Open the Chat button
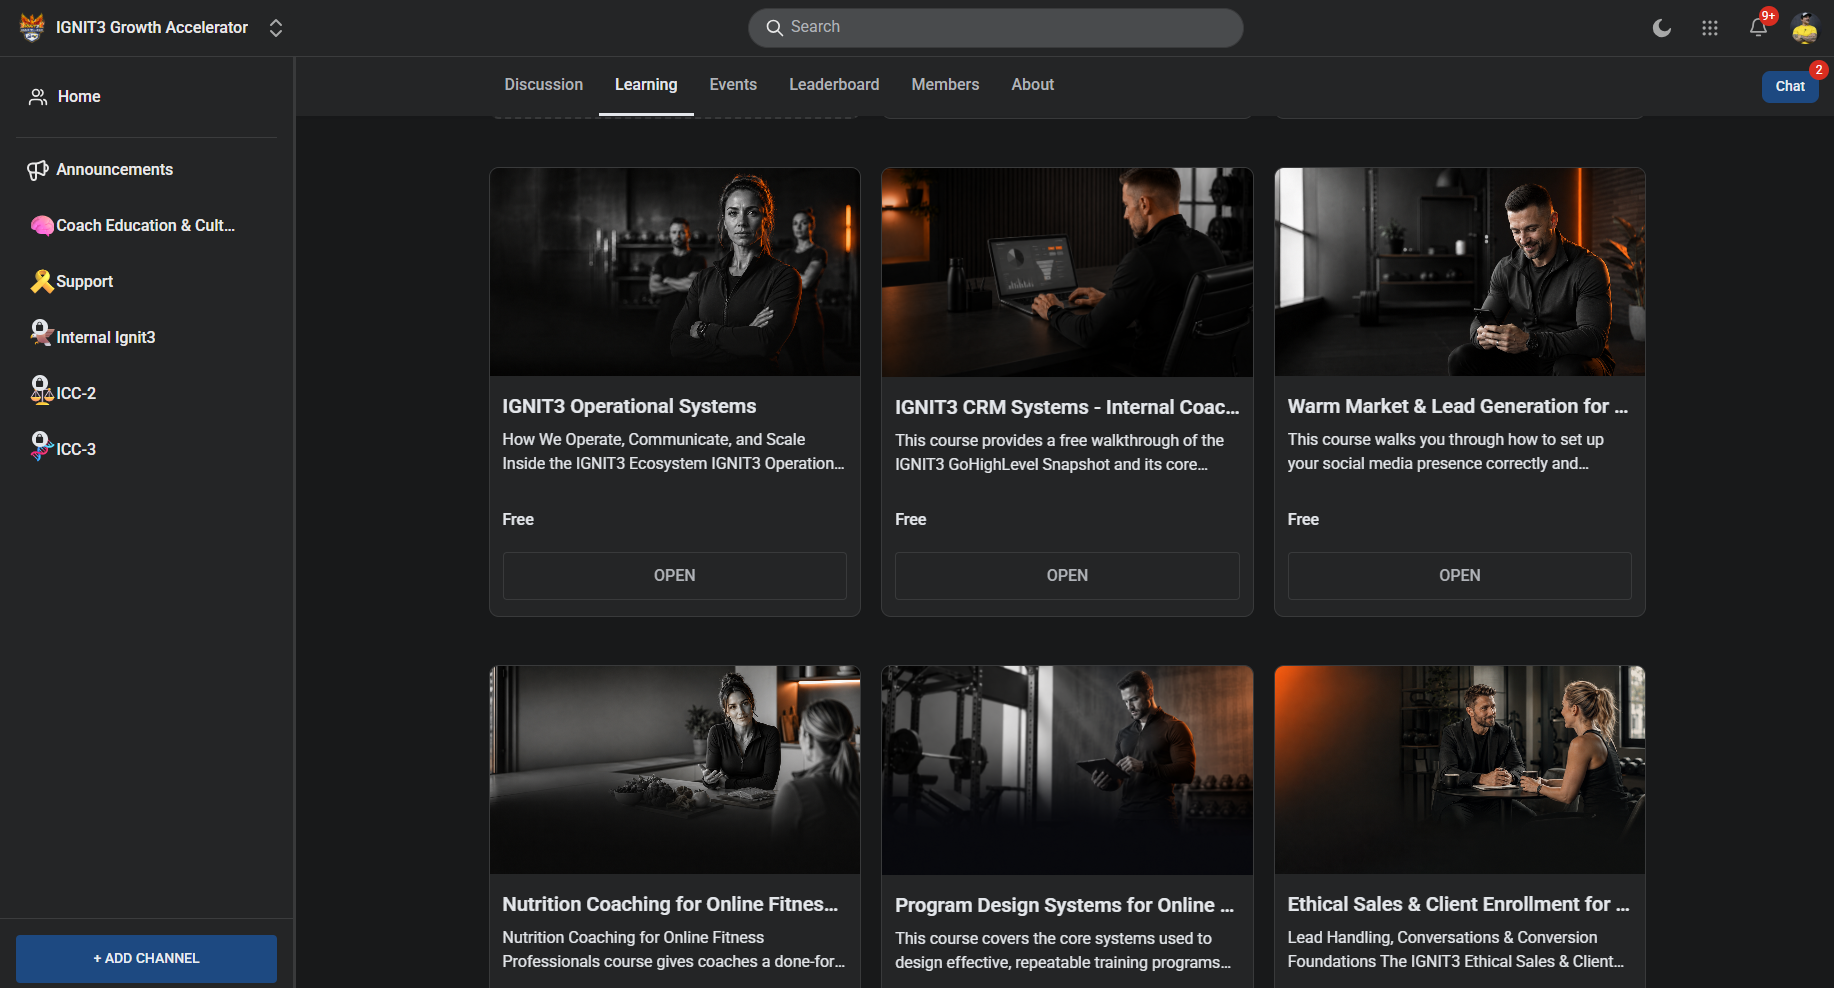1834x988 pixels. (1790, 86)
